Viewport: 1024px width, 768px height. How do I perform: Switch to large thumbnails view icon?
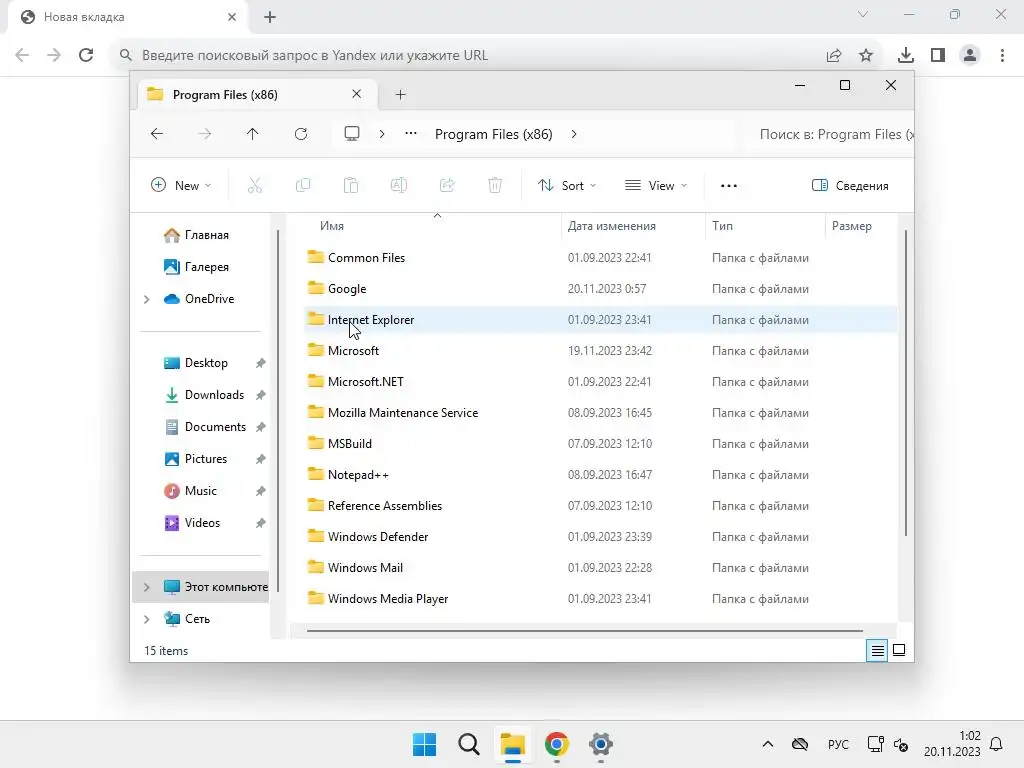pyautogui.click(x=899, y=650)
